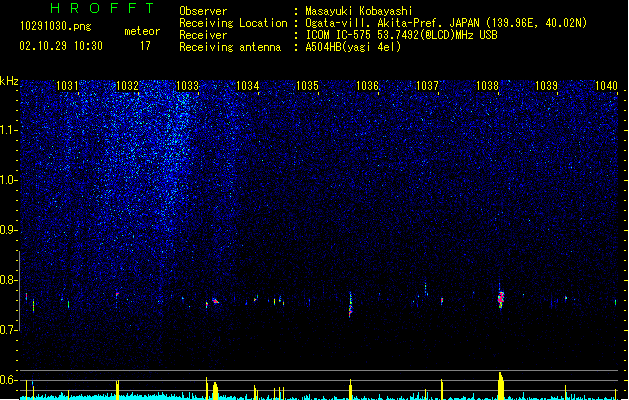Select the file name 10291030.png

coord(56,26)
